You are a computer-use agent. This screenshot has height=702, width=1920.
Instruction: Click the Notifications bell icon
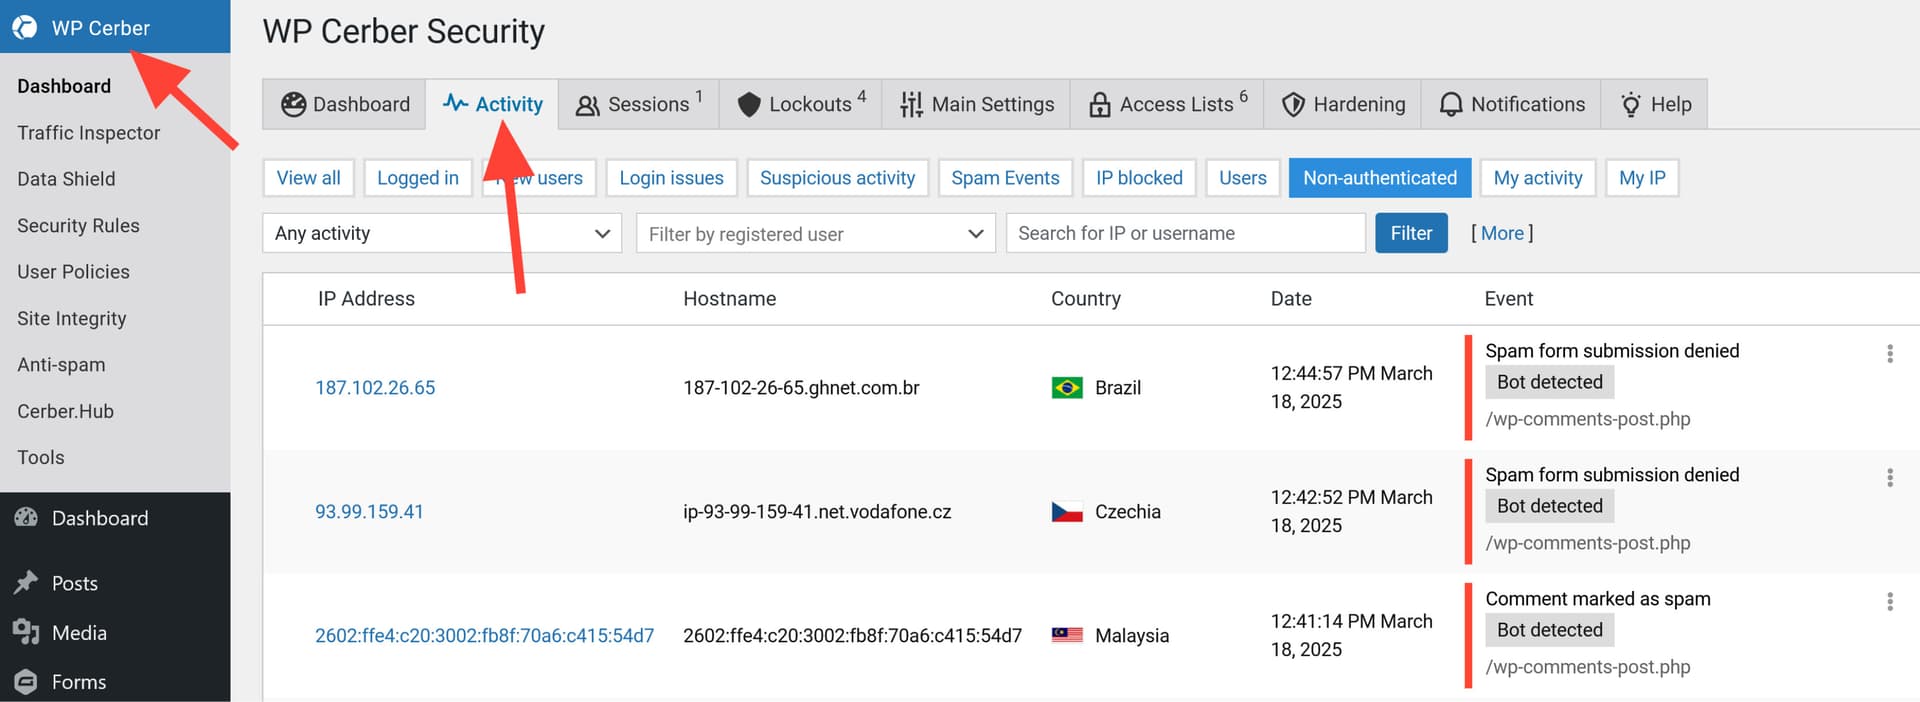(1450, 105)
